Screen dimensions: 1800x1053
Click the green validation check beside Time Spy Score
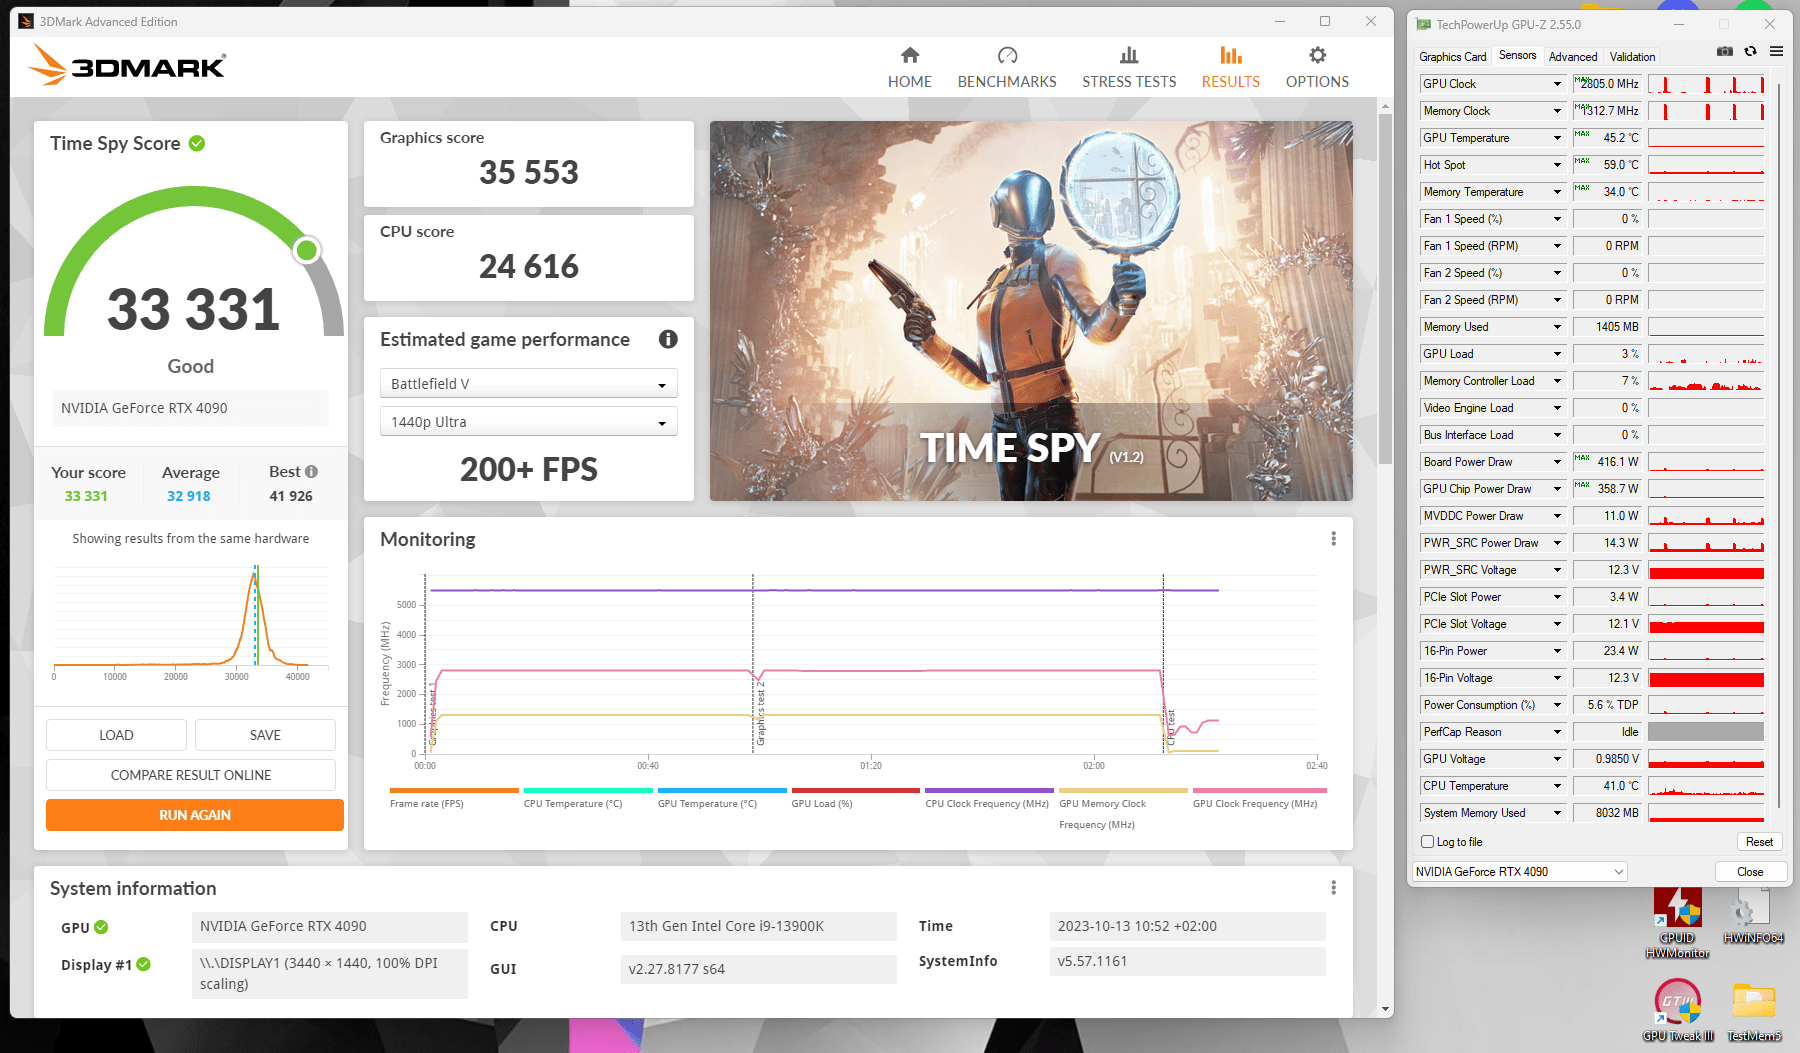coord(197,143)
